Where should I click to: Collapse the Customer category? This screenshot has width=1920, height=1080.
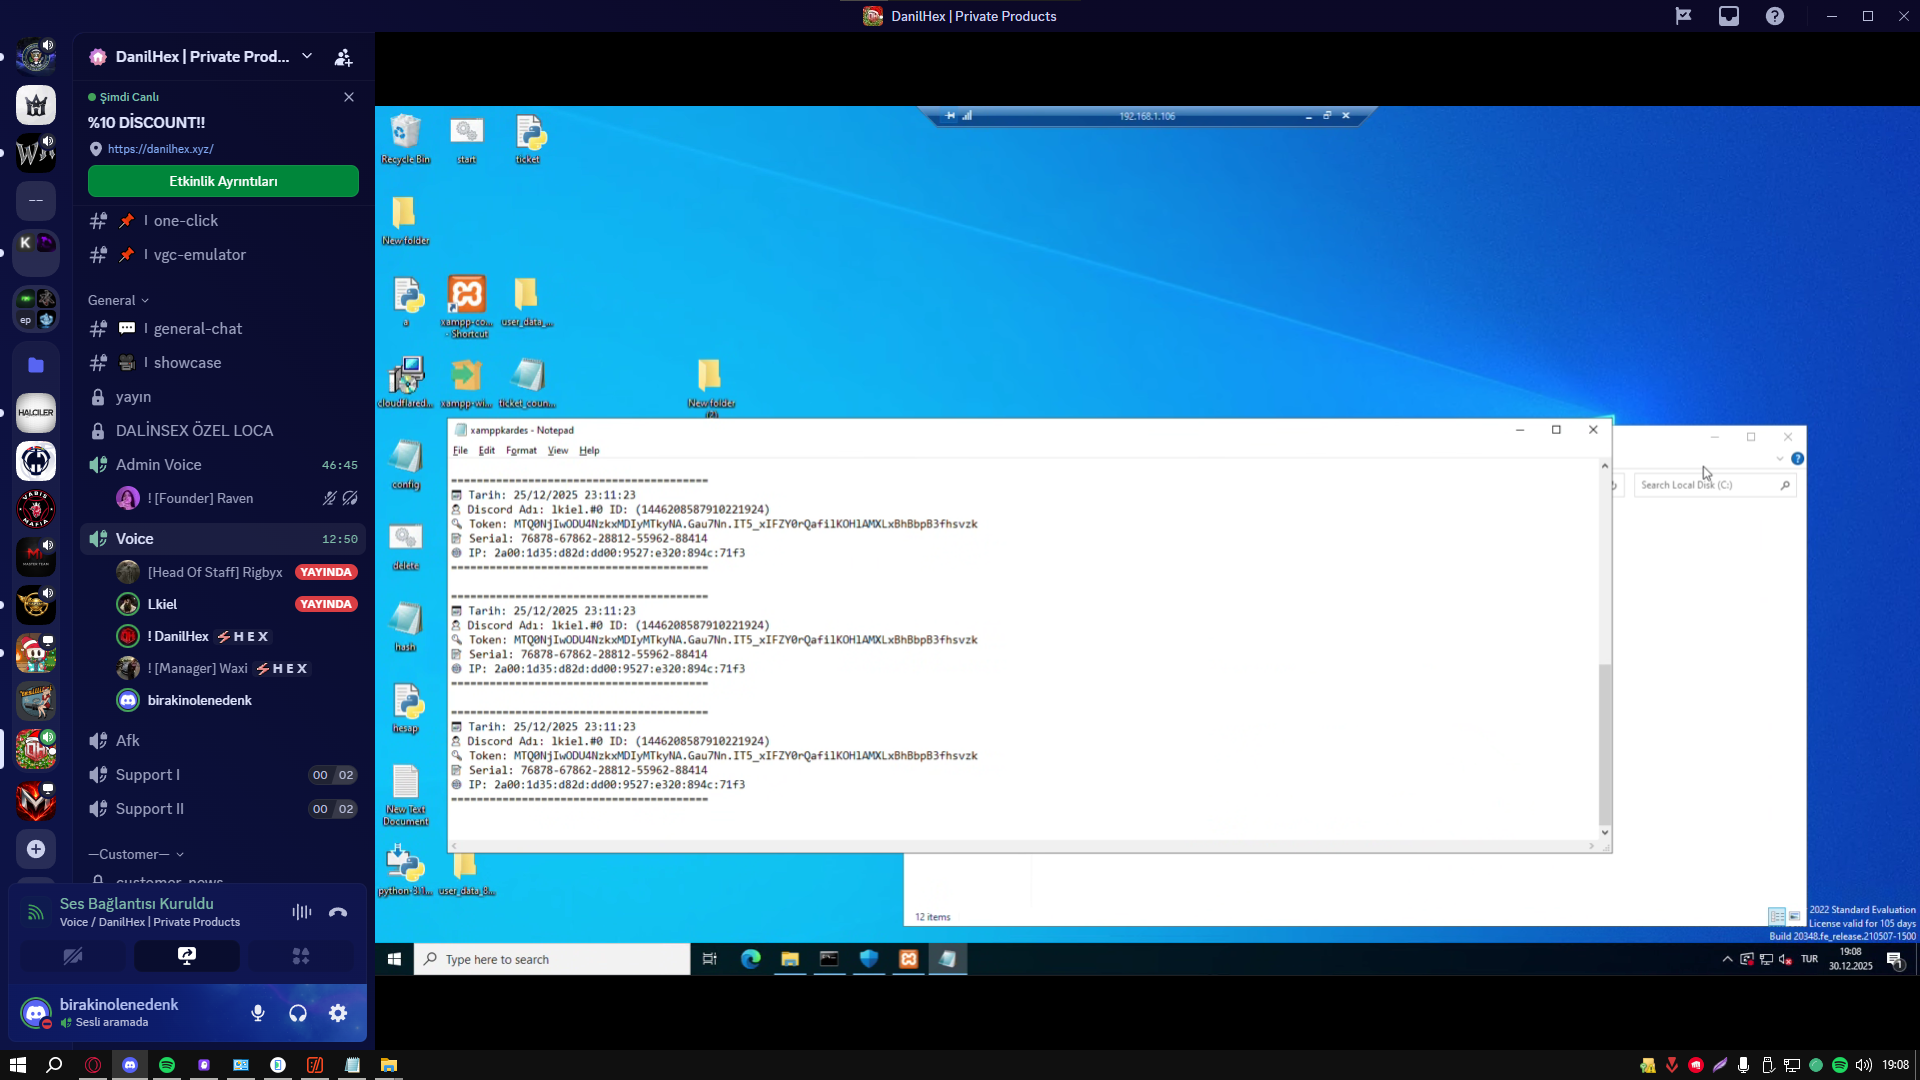pos(136,854)
